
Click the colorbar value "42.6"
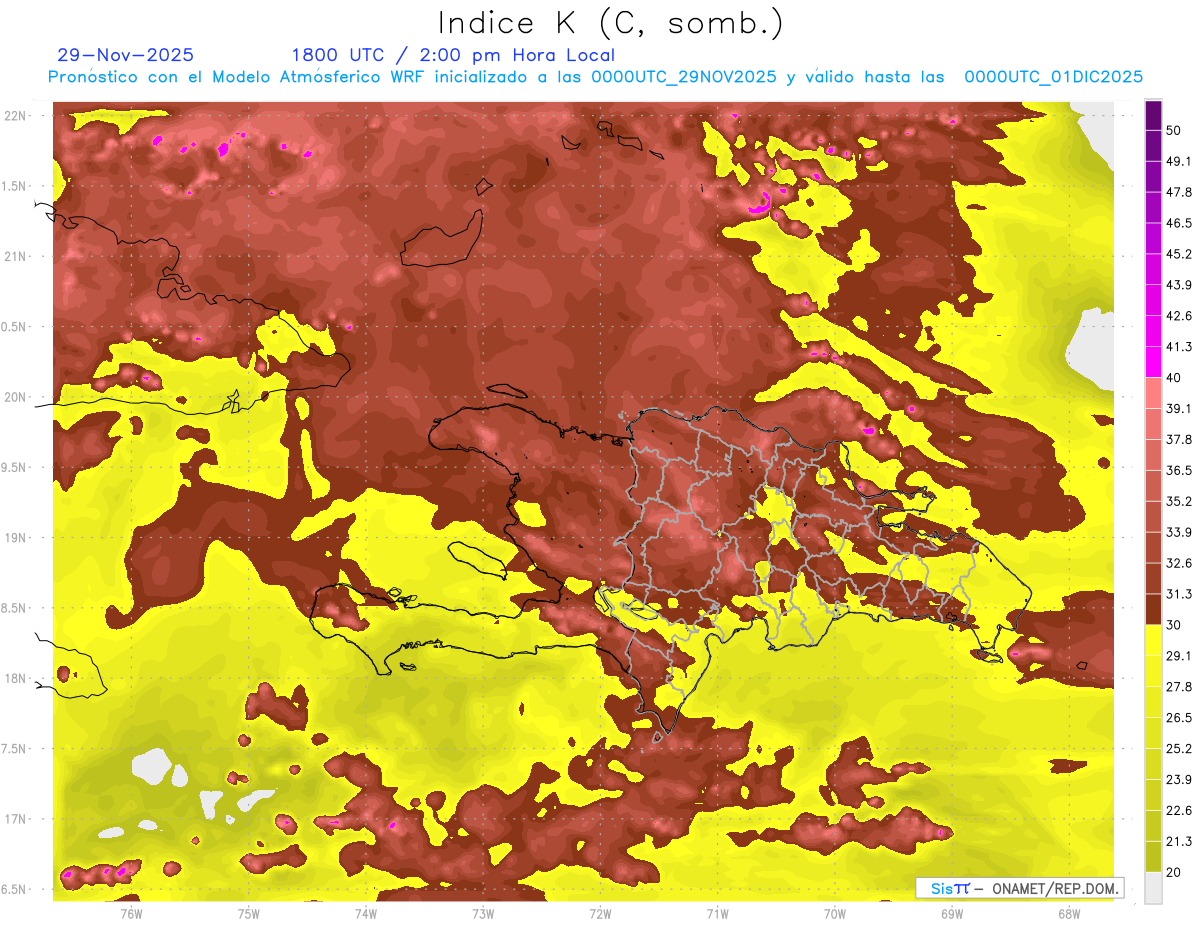tap(1179, 316)
